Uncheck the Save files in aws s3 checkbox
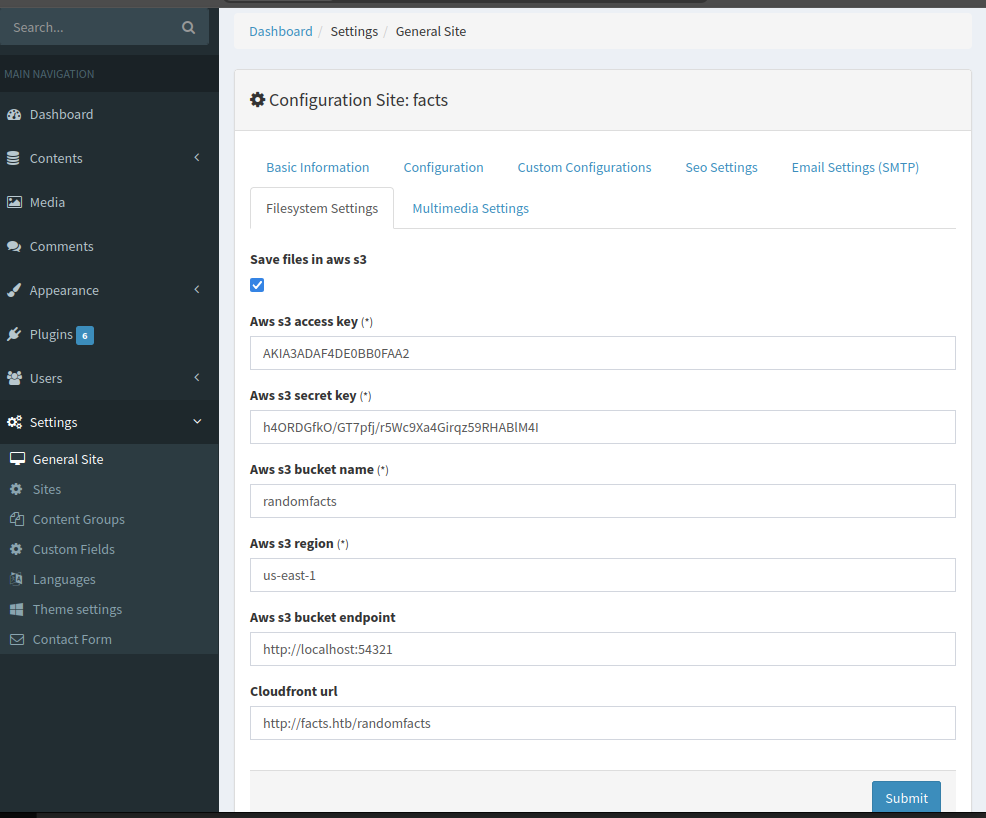Viewport: 986px width, 818px height. (x=257, y=285)
